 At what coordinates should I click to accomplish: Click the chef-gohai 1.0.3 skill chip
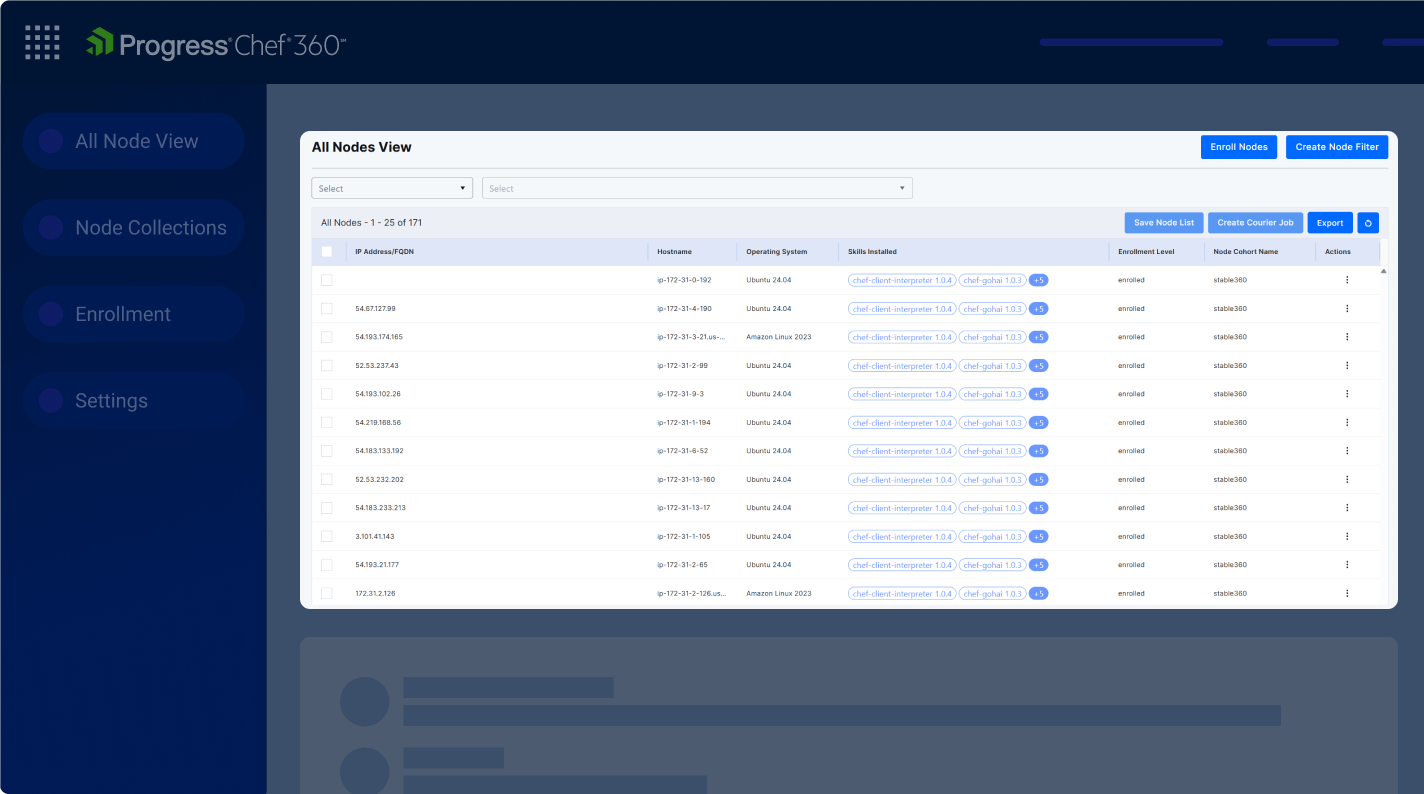coord(991,280)
